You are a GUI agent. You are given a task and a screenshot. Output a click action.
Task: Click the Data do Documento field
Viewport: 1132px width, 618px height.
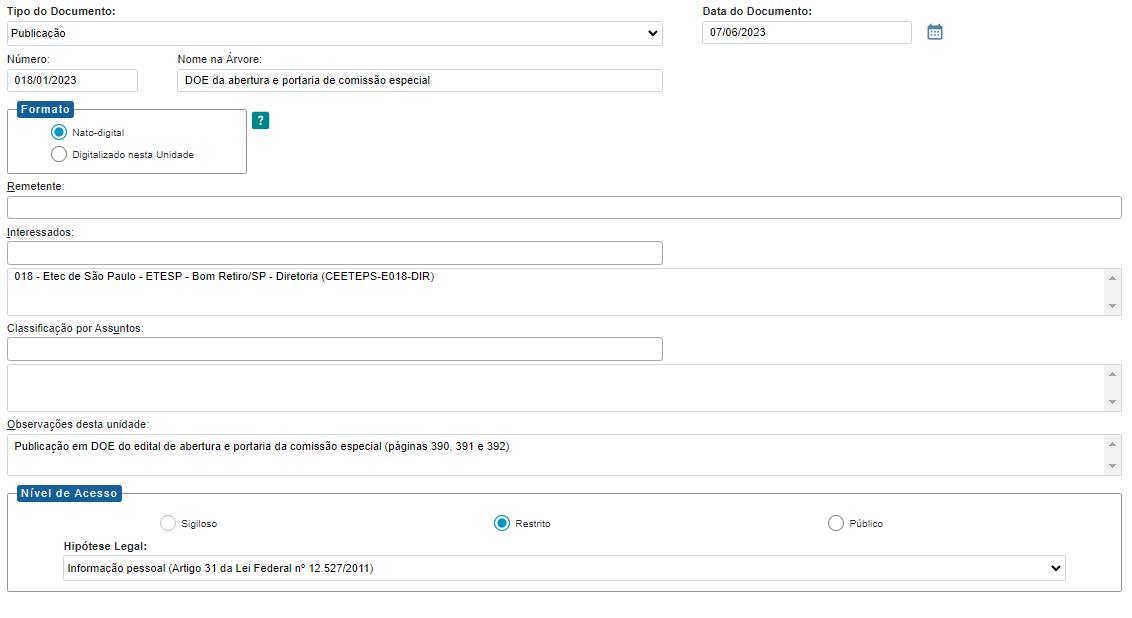[x=806, y=32]
